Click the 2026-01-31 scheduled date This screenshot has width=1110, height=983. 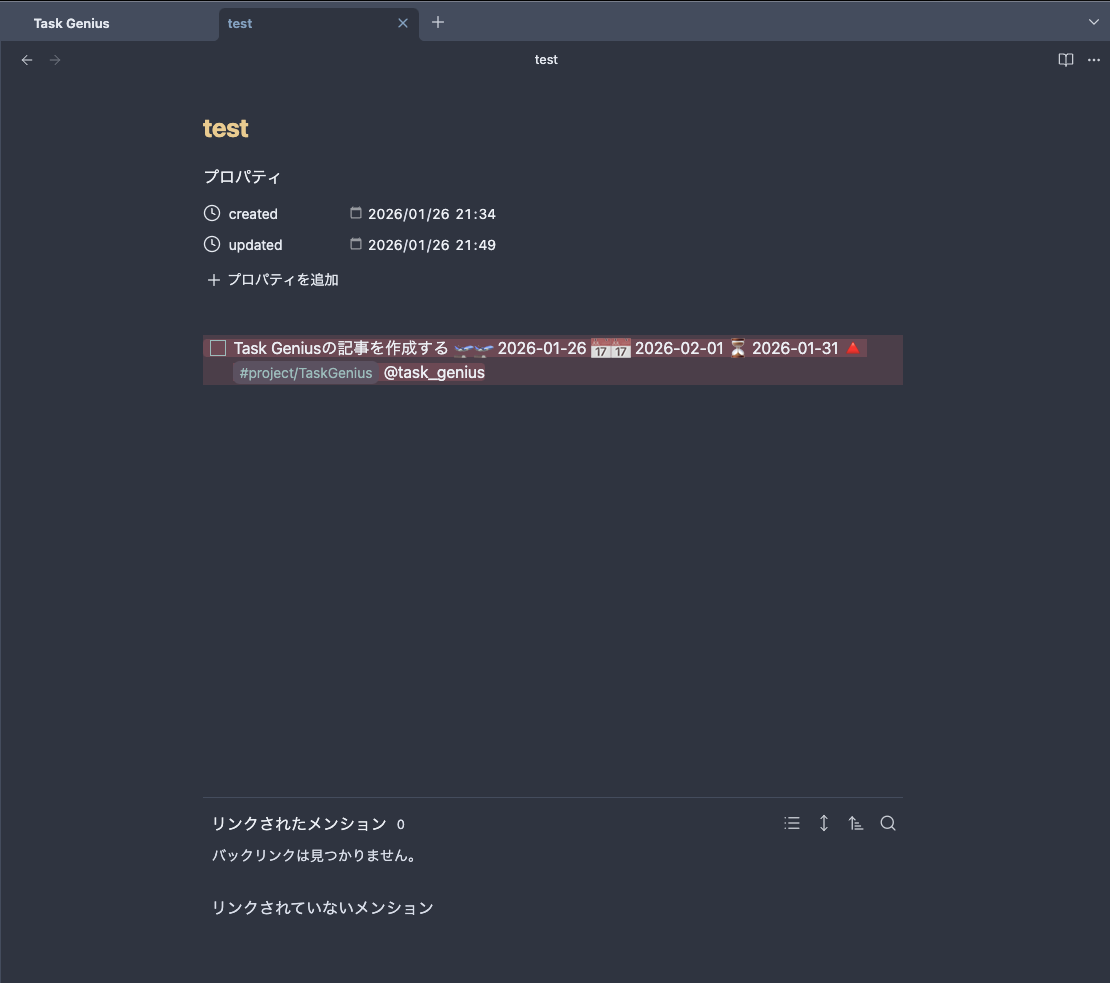coord(795,348)
